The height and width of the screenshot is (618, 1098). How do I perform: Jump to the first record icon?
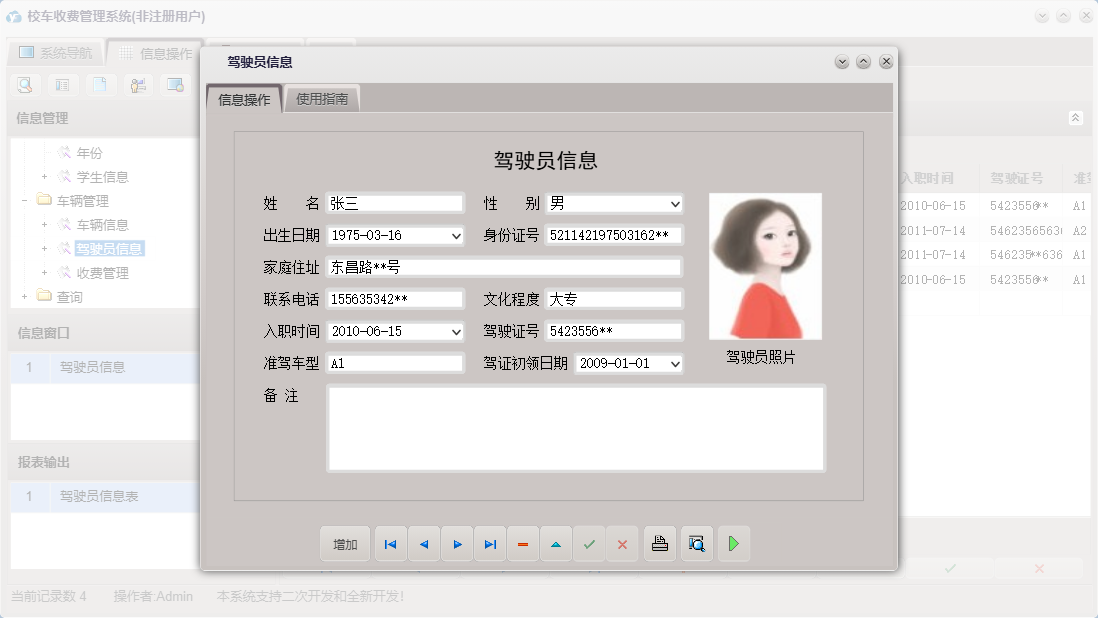390,543
